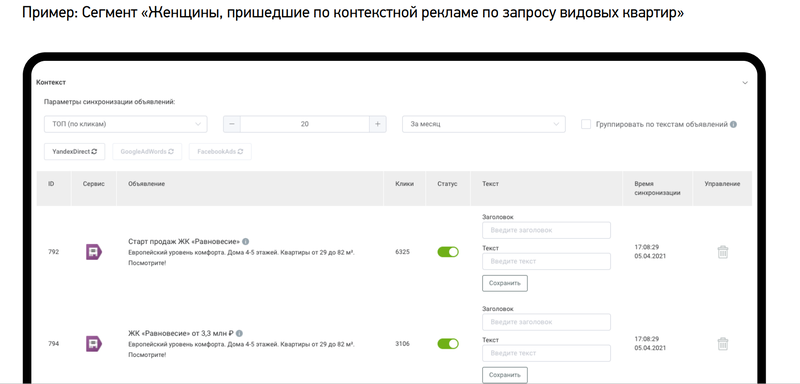This screenshot has width=800, height=384.
Task: Click sync time 17:08:29 for ad 794
Action: coord(647,339)
